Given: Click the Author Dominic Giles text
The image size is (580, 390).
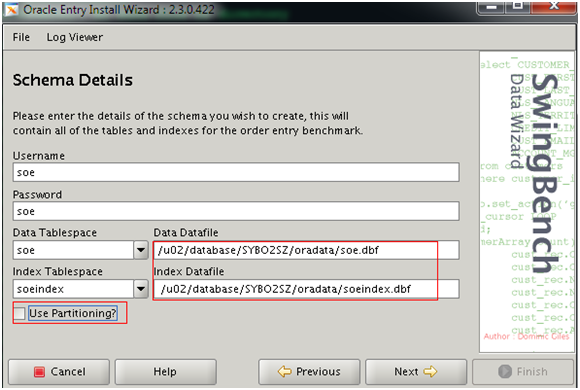Looking at the screenshot, I should pyautogui.click(x=526, y=336).
